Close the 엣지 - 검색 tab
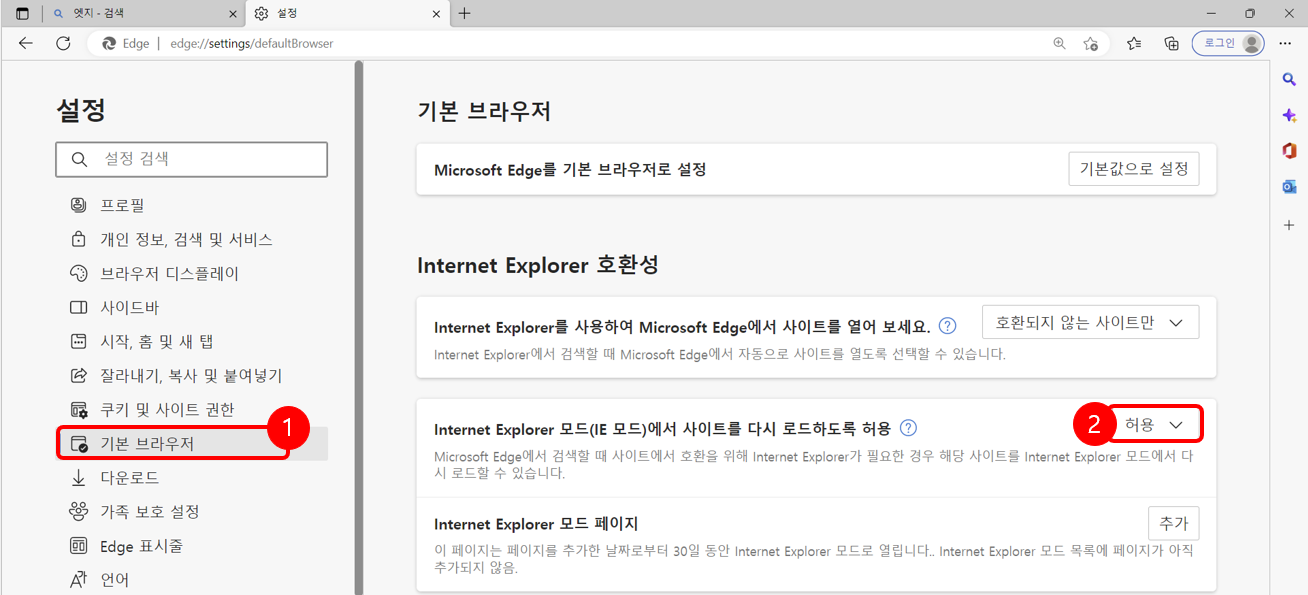The image size is (1308, 595). pyautogui.click(x=234, y=14)
